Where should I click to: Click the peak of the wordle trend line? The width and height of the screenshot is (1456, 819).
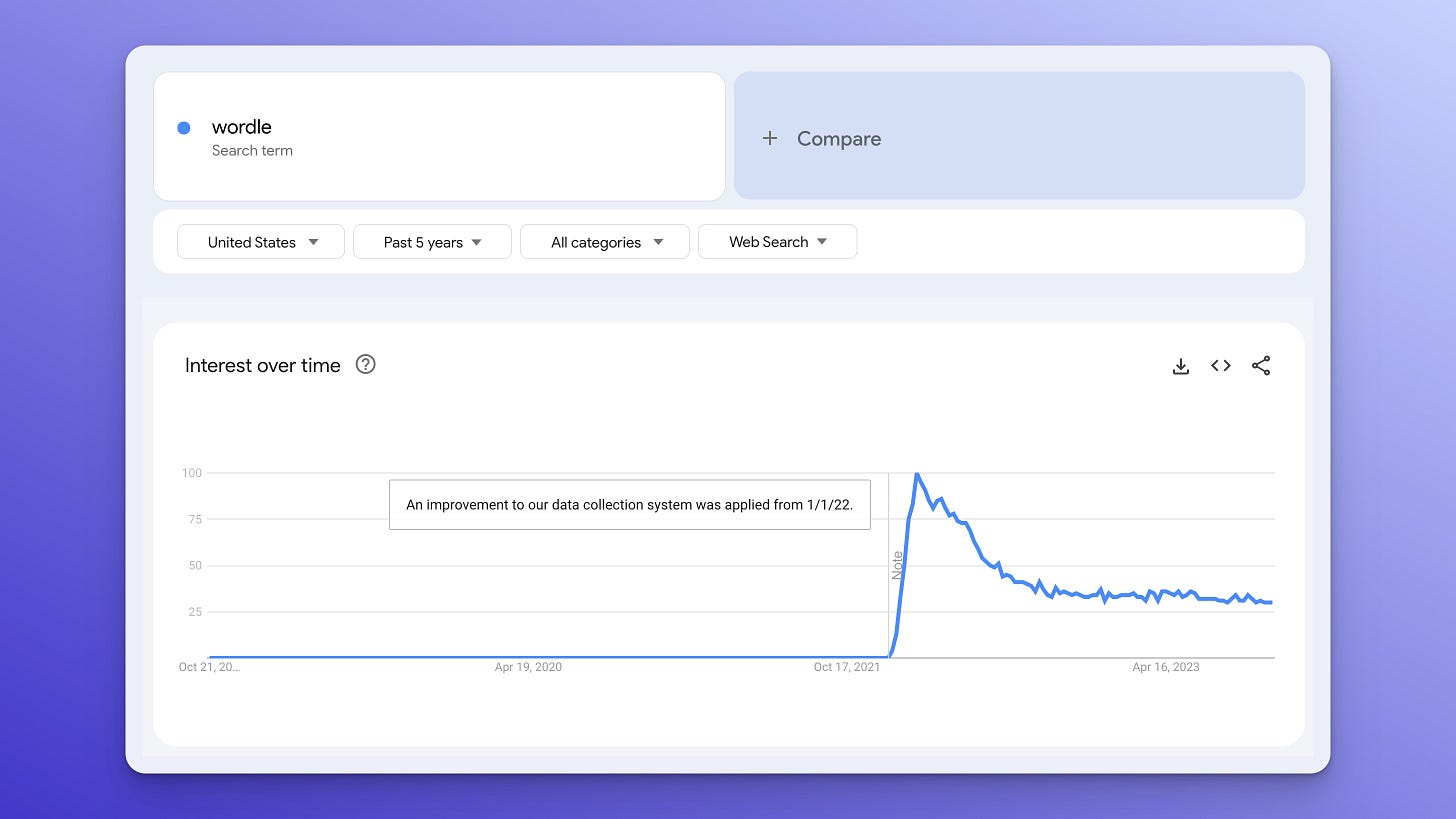coord(916,474)
